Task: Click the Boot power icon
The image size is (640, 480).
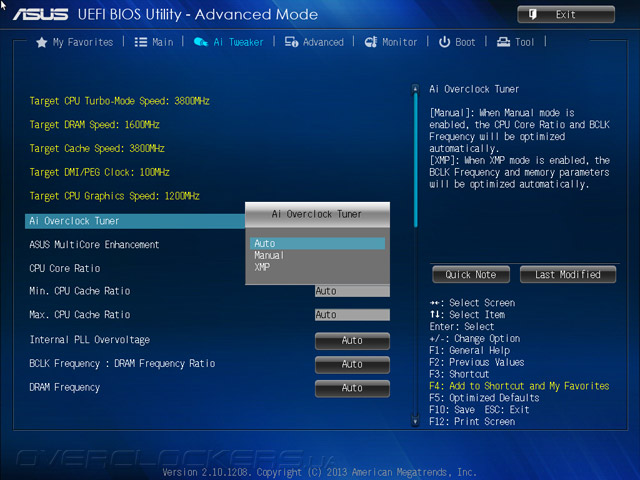Action: [444, 42]
